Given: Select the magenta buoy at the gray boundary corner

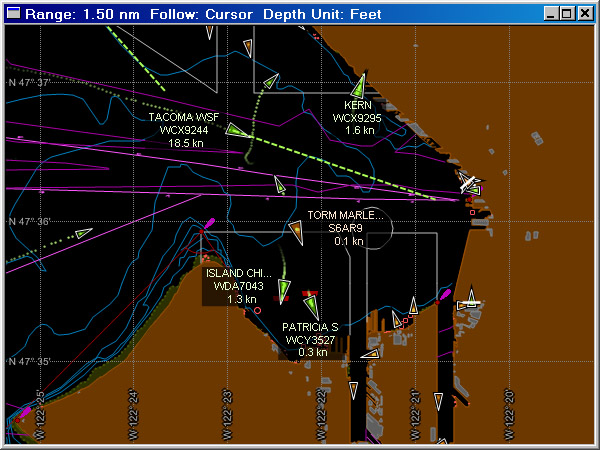Looking at the screenshot, I should [x=210, y=223].
